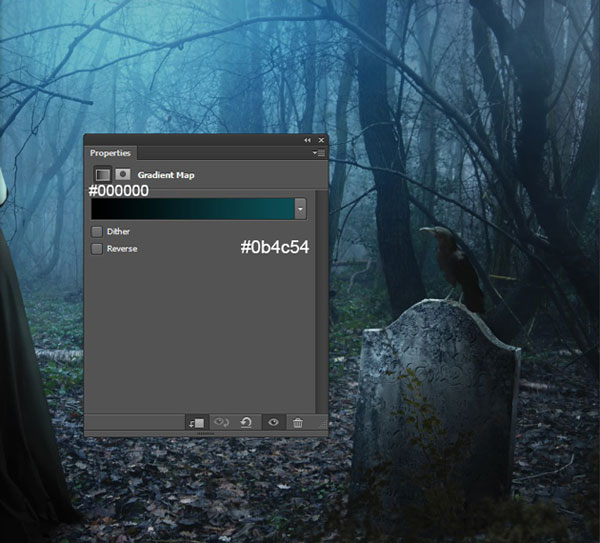
Task: Click the Gradient Map title text
Action: [166, 175]
